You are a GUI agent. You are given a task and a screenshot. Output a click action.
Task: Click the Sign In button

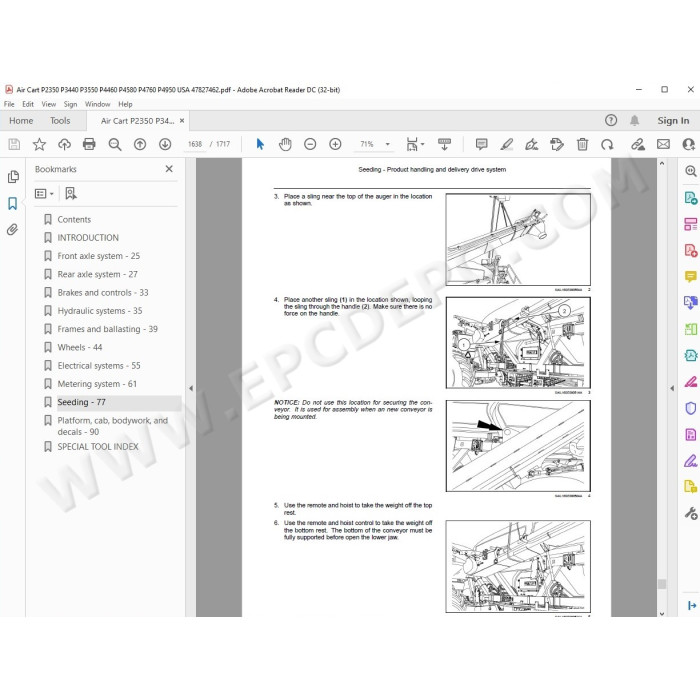point(673,121)
